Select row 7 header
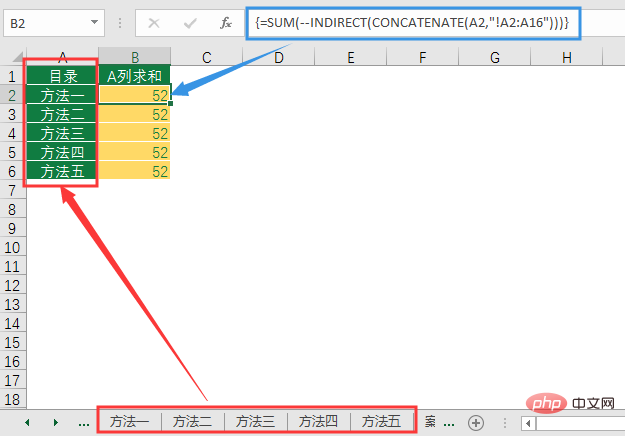625x436 pixels. [x=12, y=190]
